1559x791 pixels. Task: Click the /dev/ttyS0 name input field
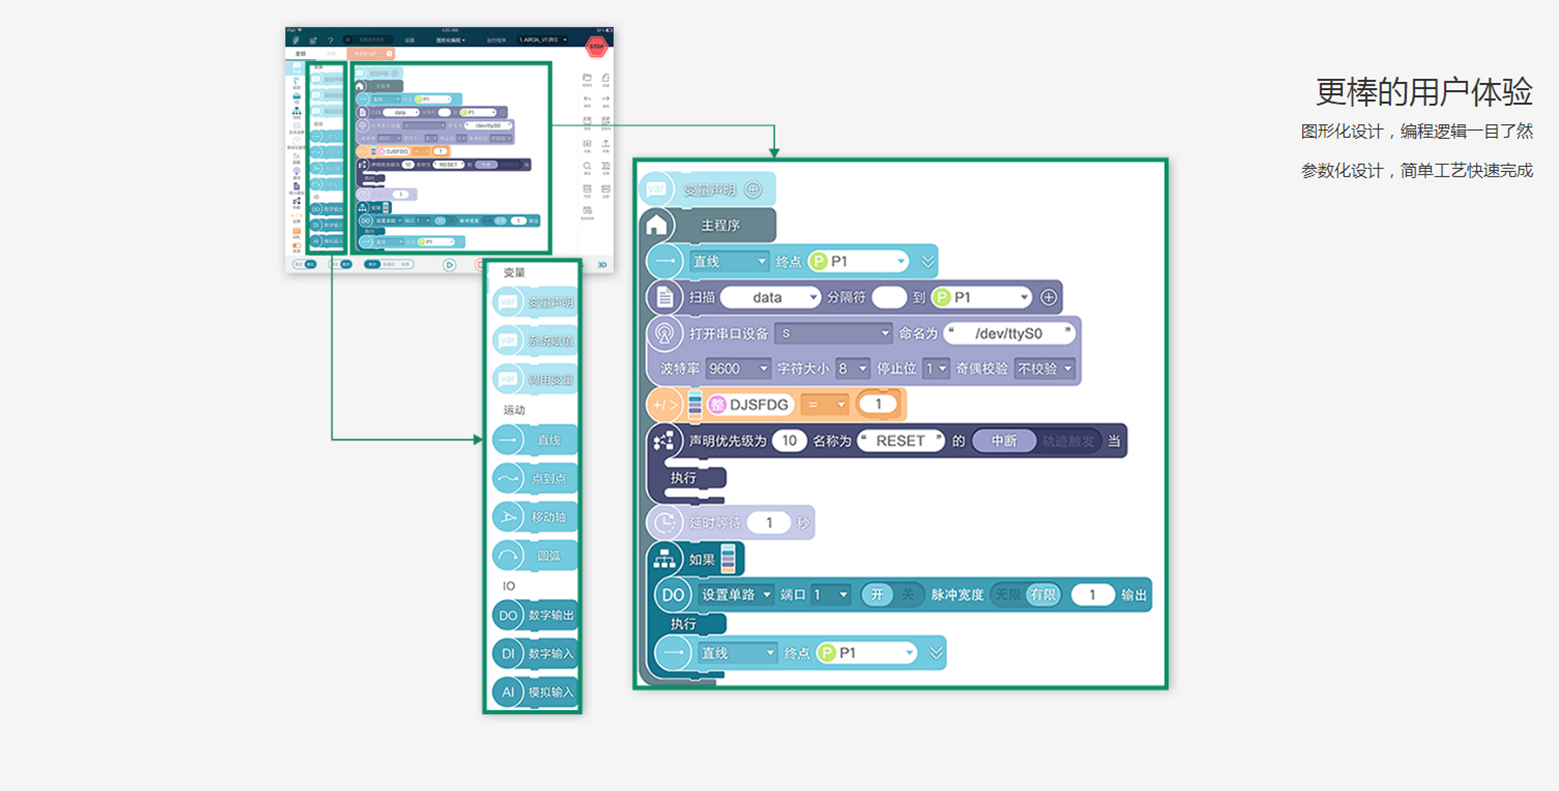1008,333
